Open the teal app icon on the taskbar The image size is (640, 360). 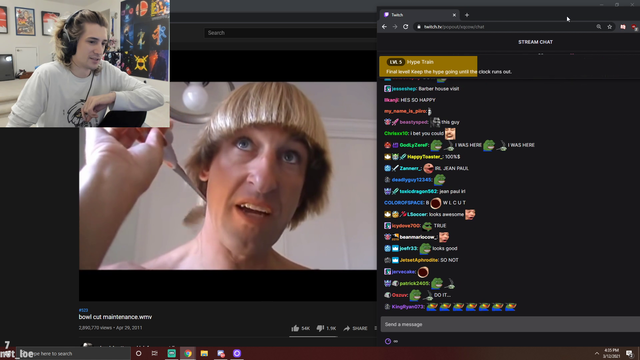171,353
